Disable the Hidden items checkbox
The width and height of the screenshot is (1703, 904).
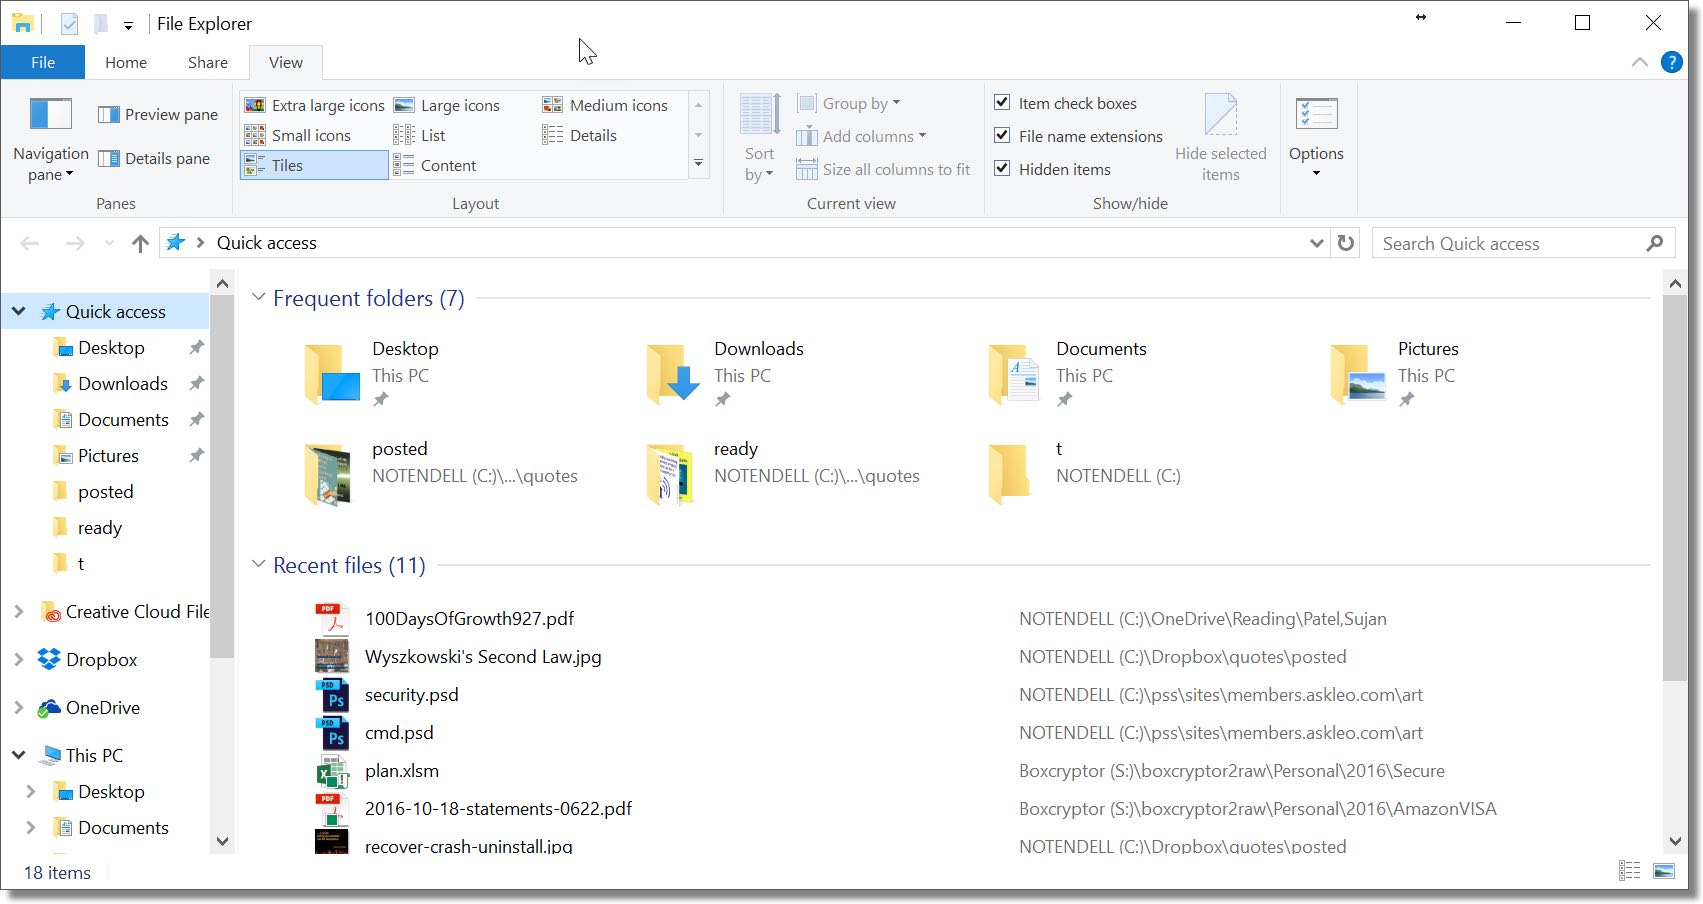1002,168
